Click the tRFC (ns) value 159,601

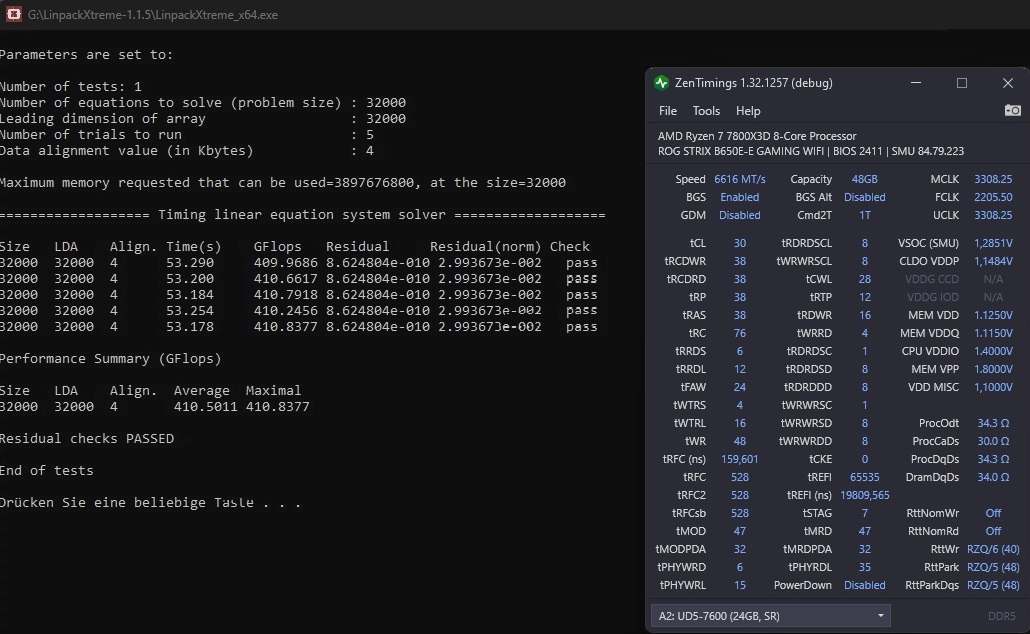point(740,459)
